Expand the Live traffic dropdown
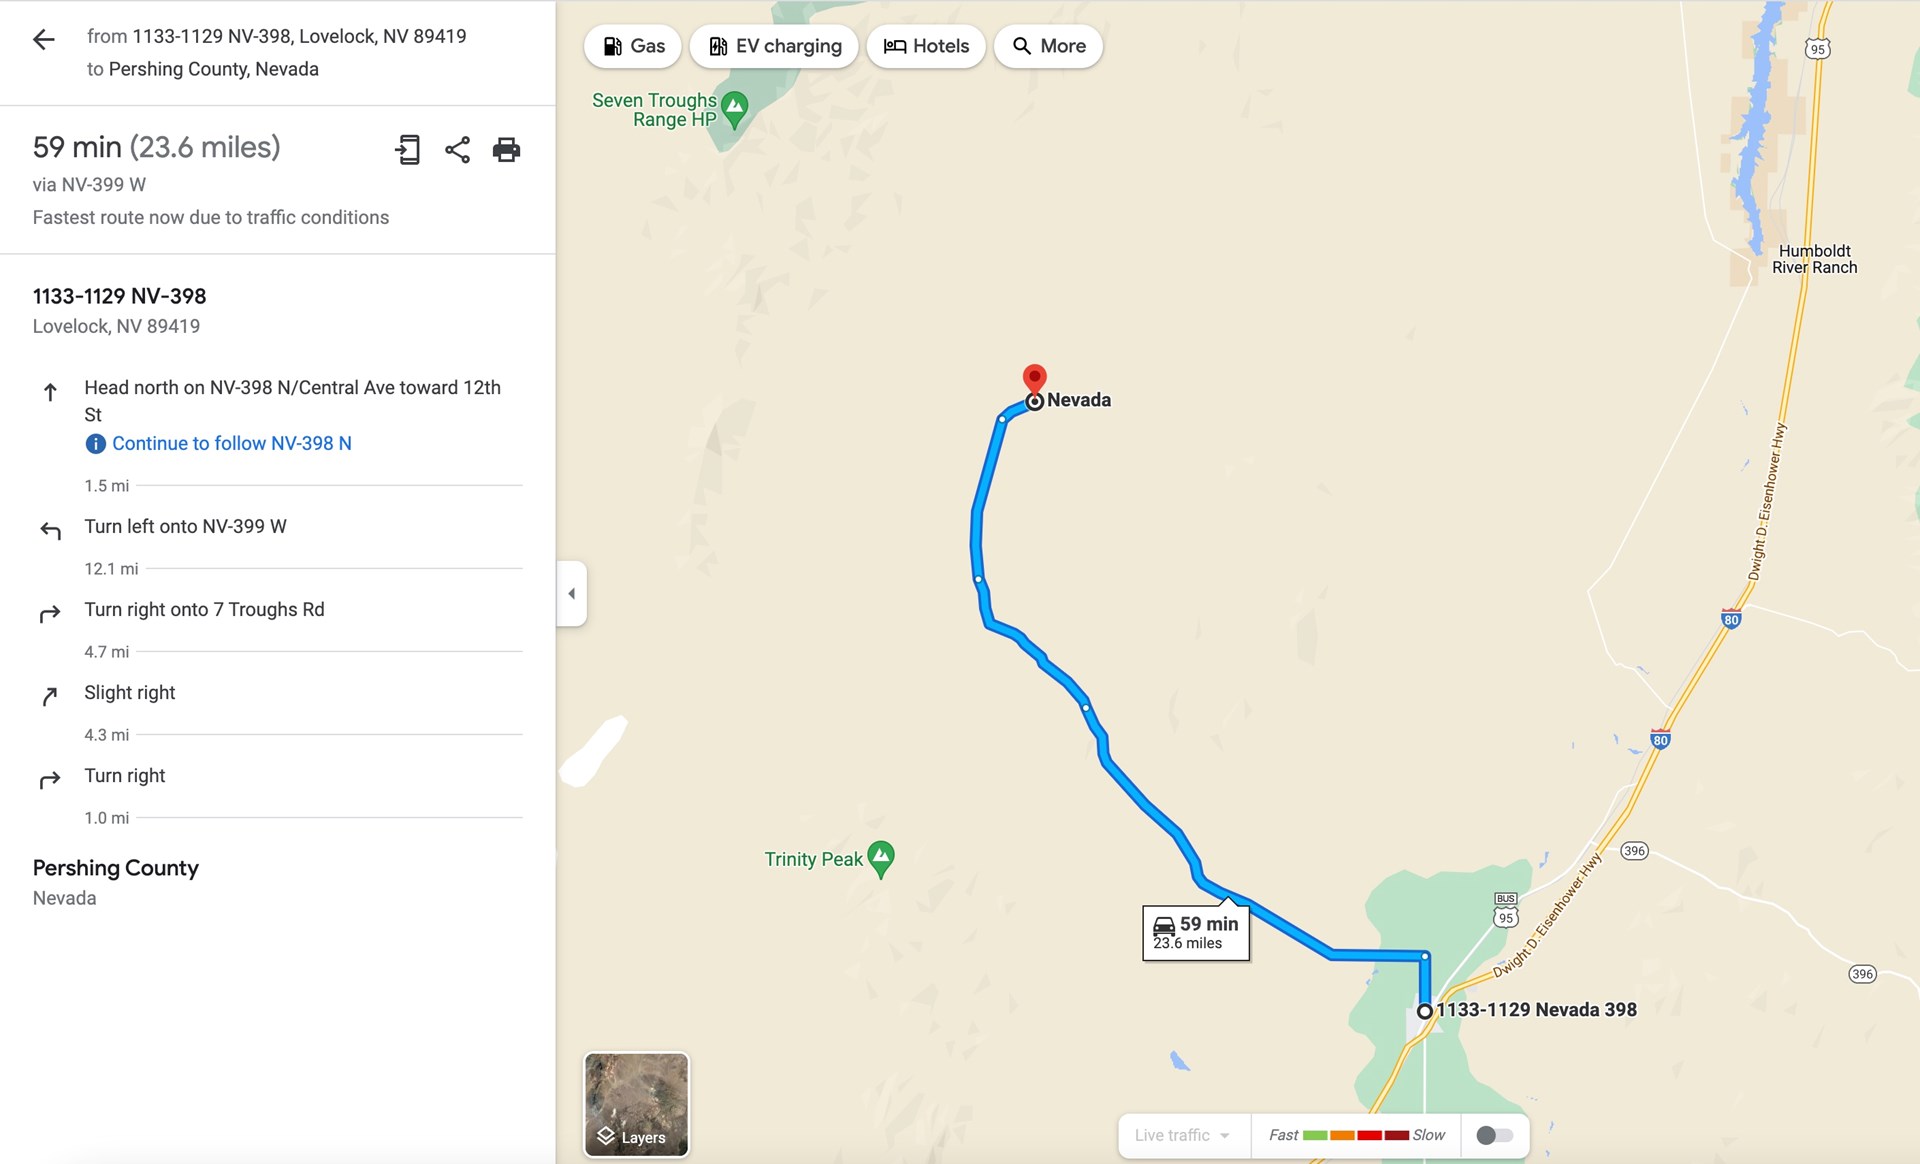Viewport: 1920px width, 1164px height. tap(1184, 1135)
